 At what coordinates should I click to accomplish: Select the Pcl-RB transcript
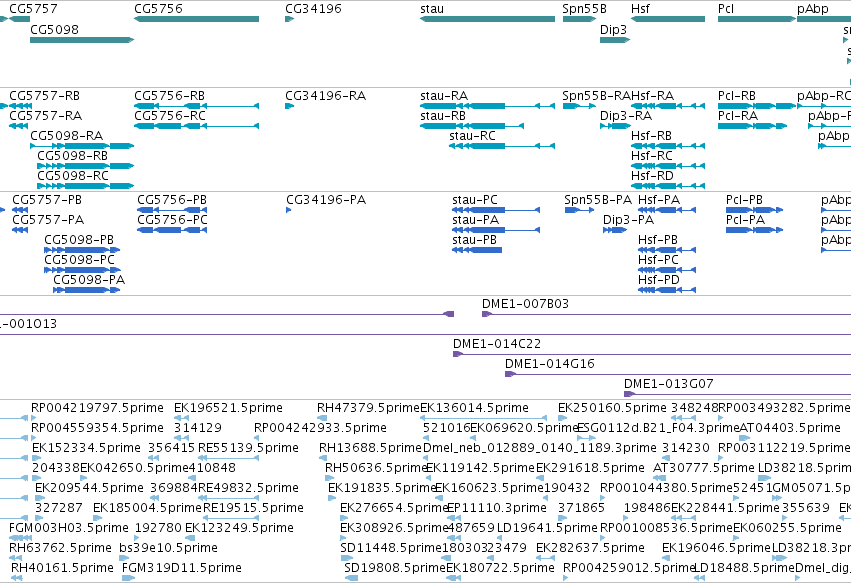pyautogui.click(x=757, y=106)
